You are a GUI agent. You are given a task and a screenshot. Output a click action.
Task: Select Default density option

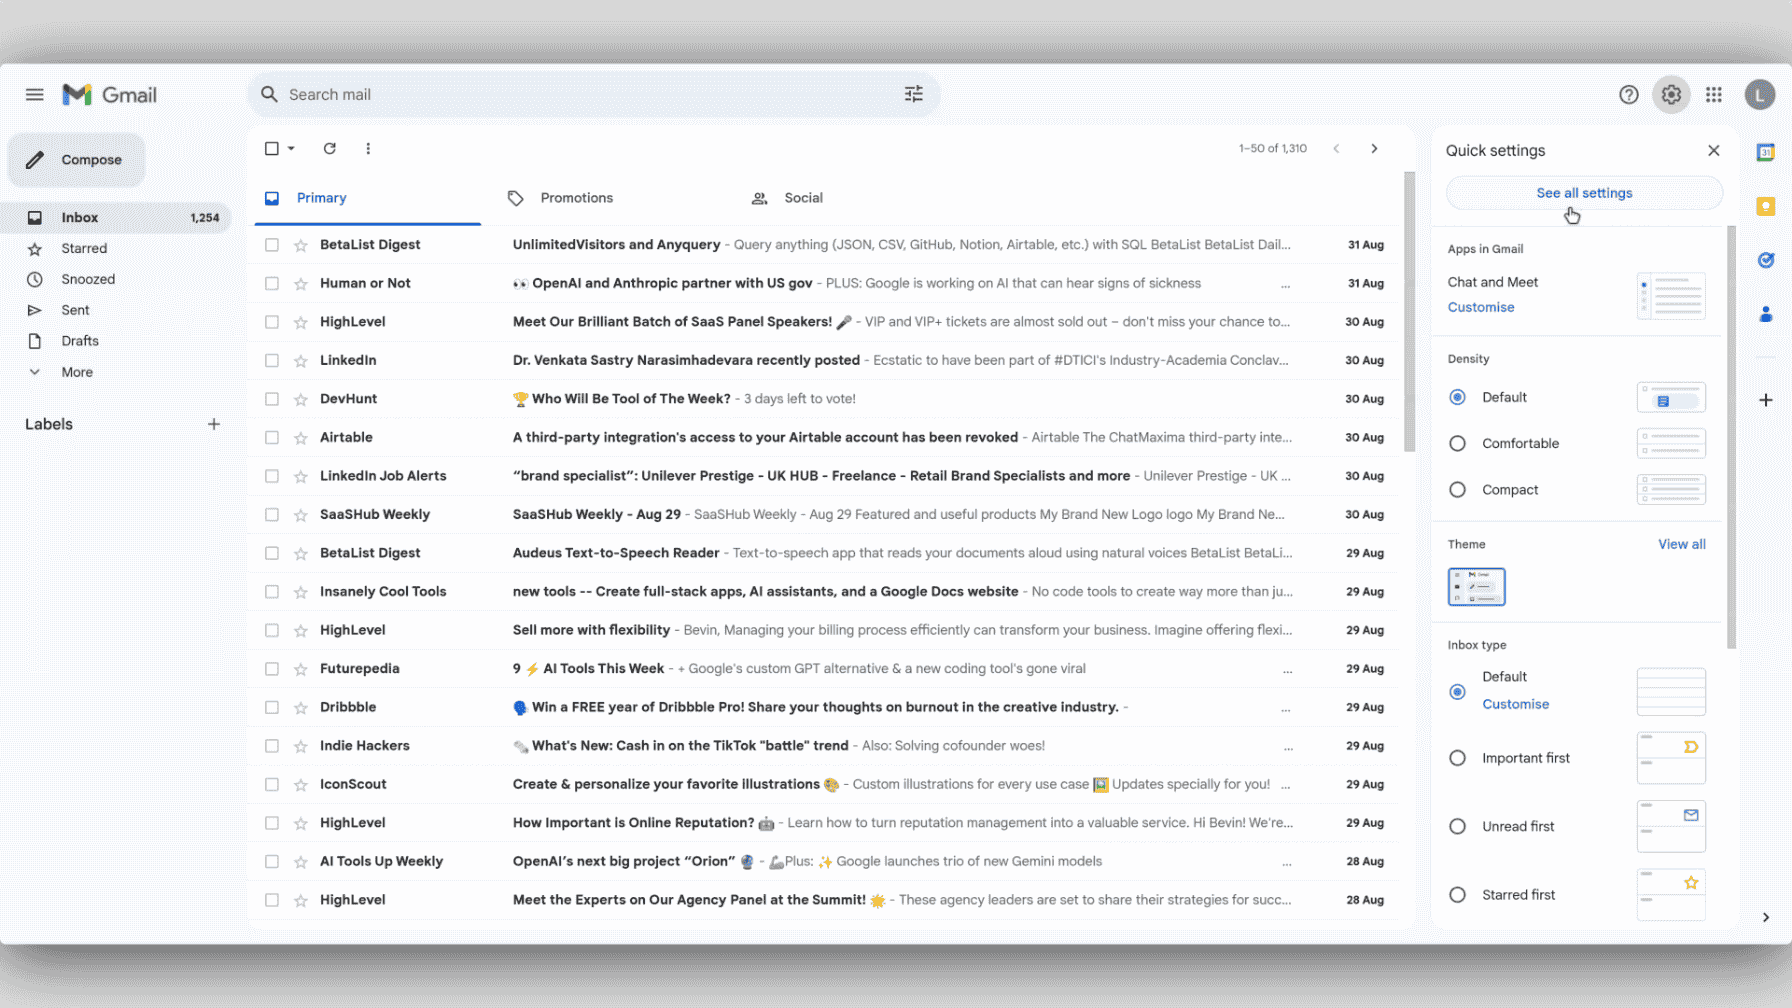[1458, 397]
